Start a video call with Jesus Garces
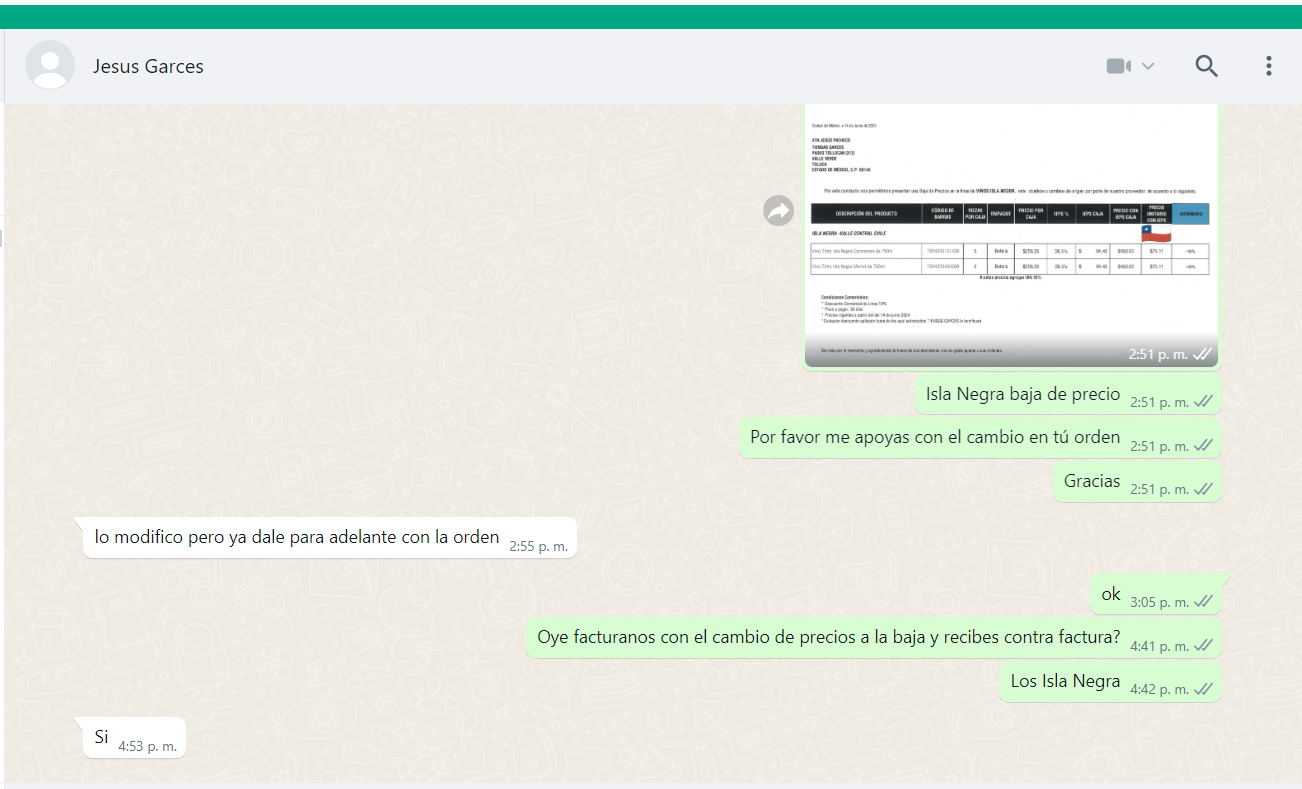Screen dimensions: 1302x789 1118,66
